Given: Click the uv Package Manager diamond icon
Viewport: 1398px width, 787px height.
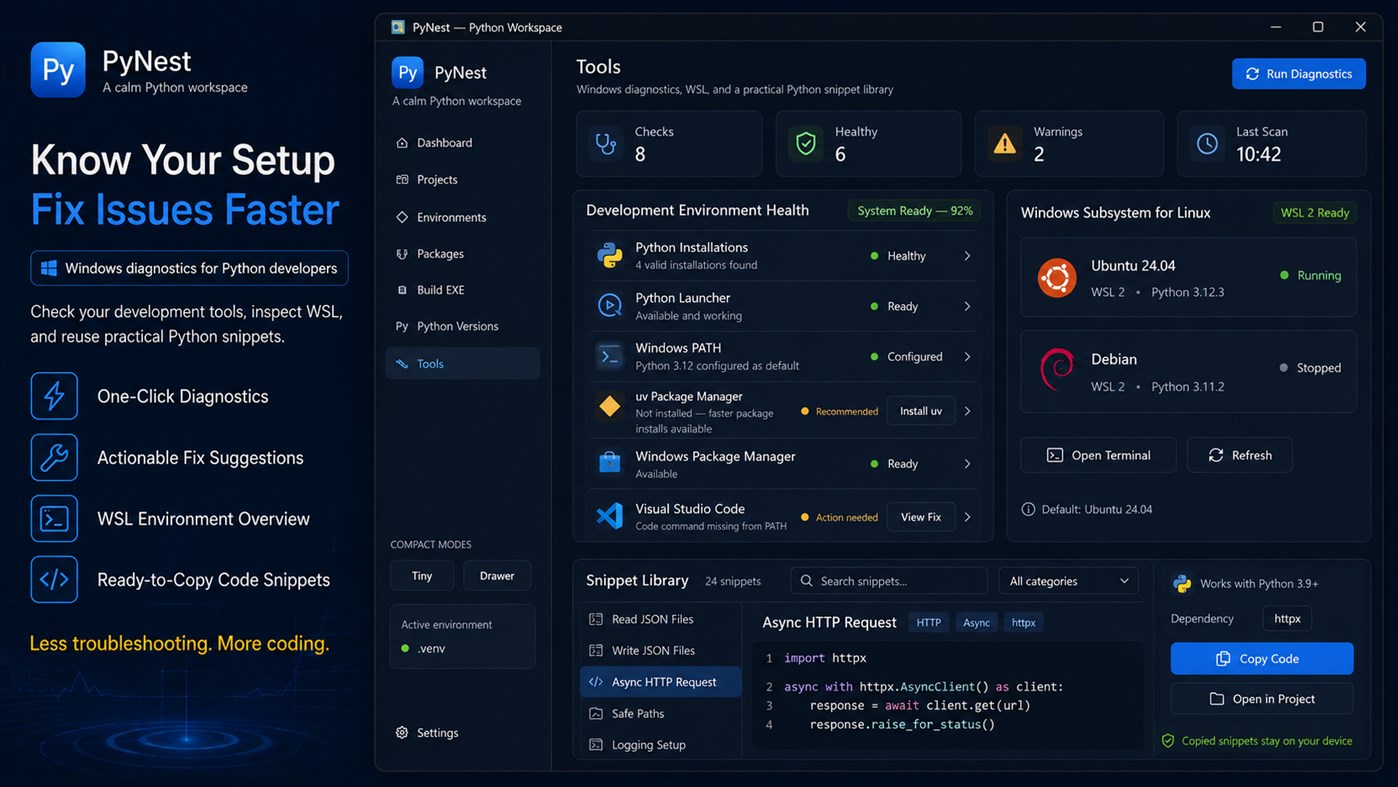Looking at the screenshot, I should pos(610,407).
